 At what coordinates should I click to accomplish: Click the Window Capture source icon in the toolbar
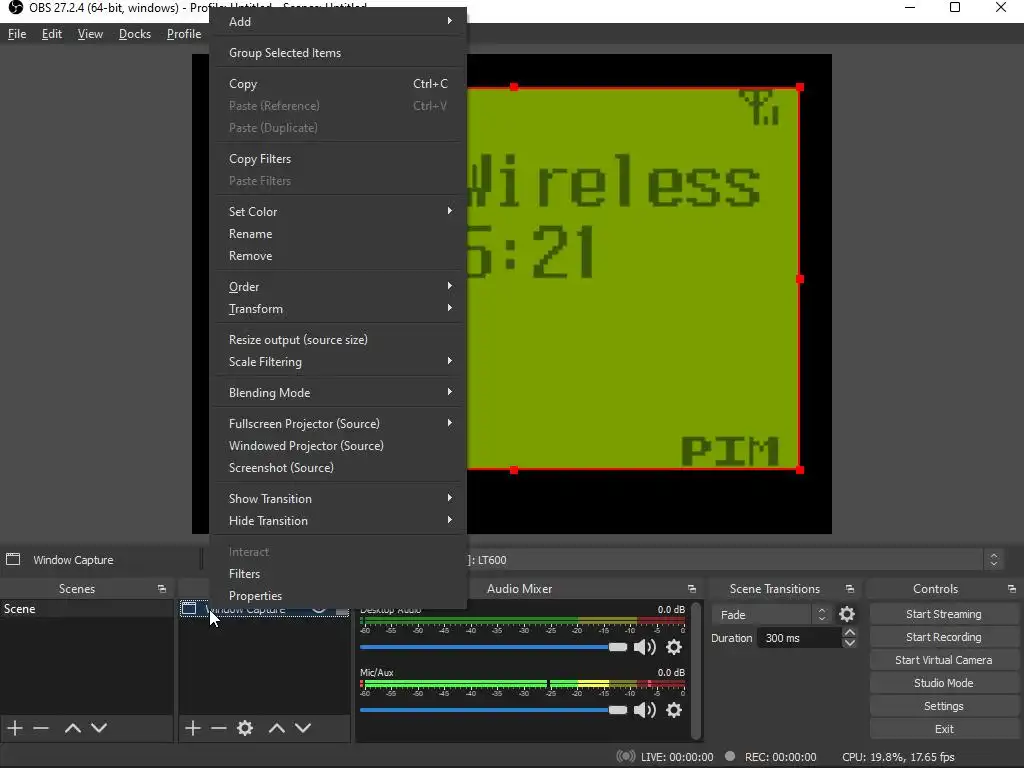click(13, 559)
